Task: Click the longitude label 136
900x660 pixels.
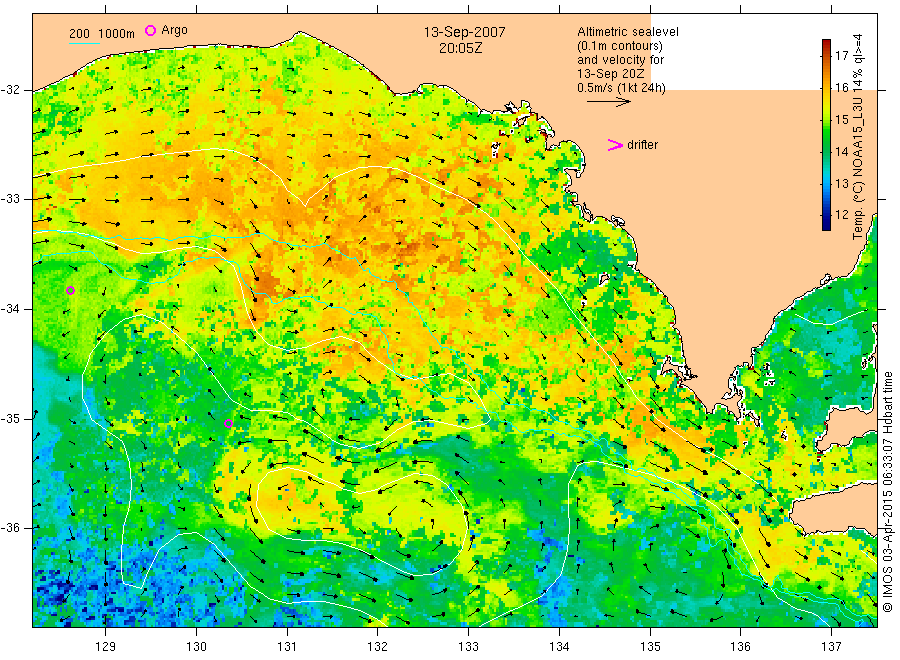Action: [x=740, y=647]
